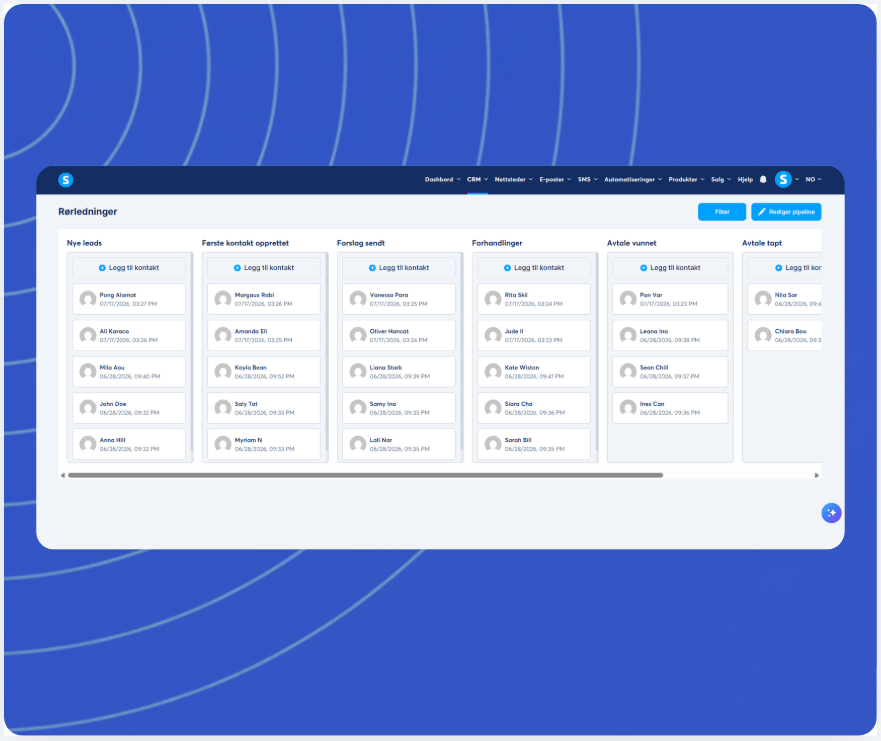
Task: Click Anna Hill's avatar icon
Action: (x=88, y=444)
